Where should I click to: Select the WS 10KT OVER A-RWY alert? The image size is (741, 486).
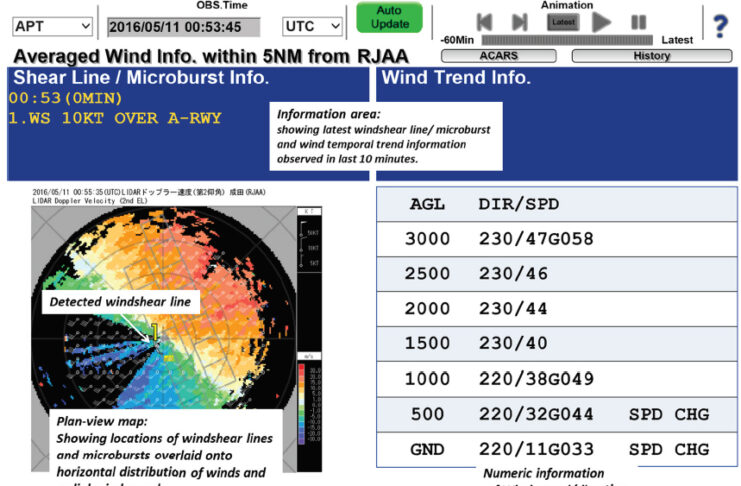(115, 118)
